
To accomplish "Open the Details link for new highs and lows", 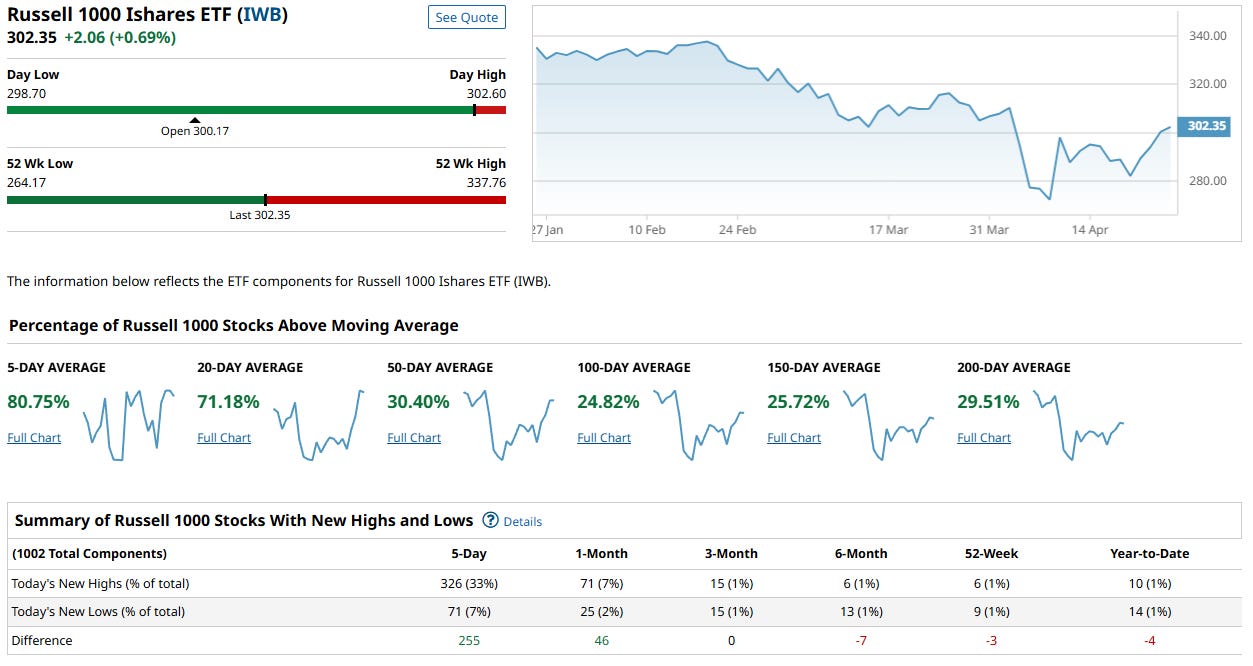I will [x=523, y=521].
